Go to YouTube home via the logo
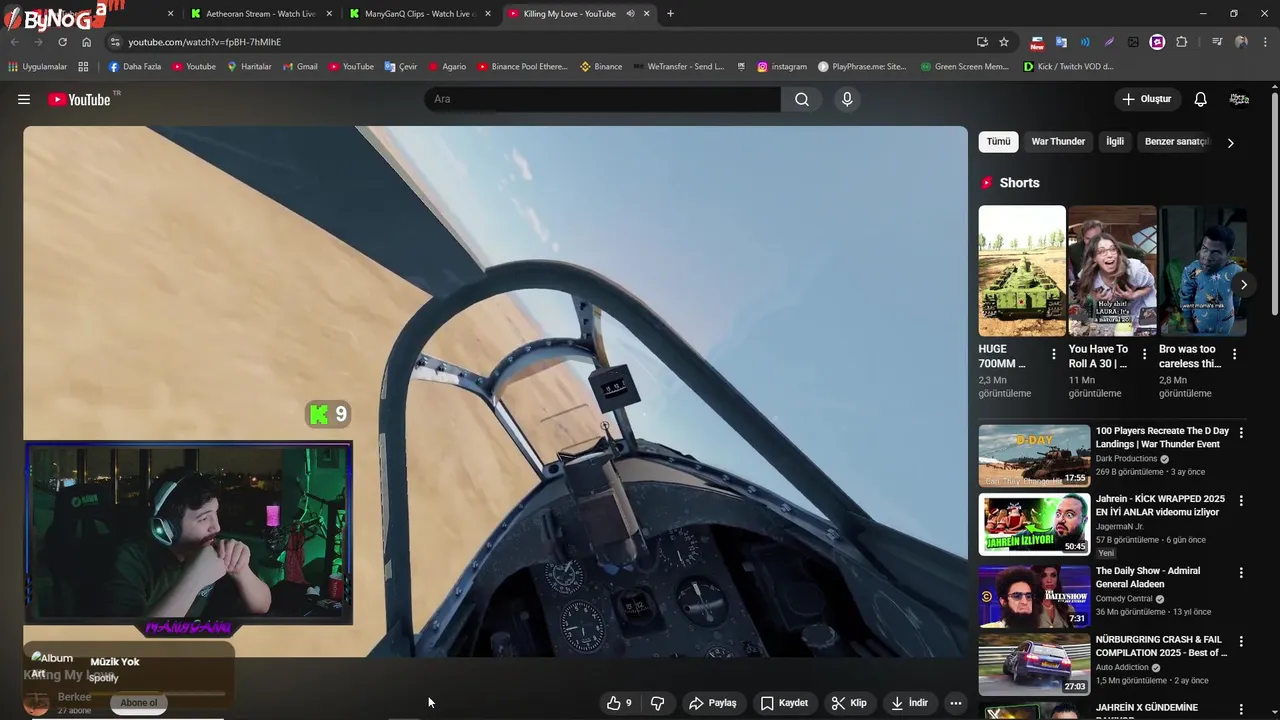1280x720 pixels. [79, 99]
